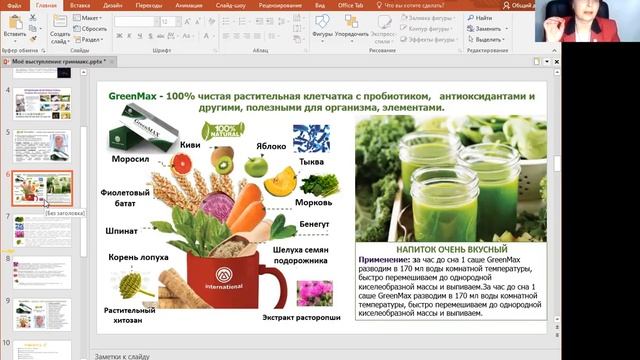Open the Arrange (Упорядочить) menu icon
Screen dimensions: 640x360
pos(351,21)
